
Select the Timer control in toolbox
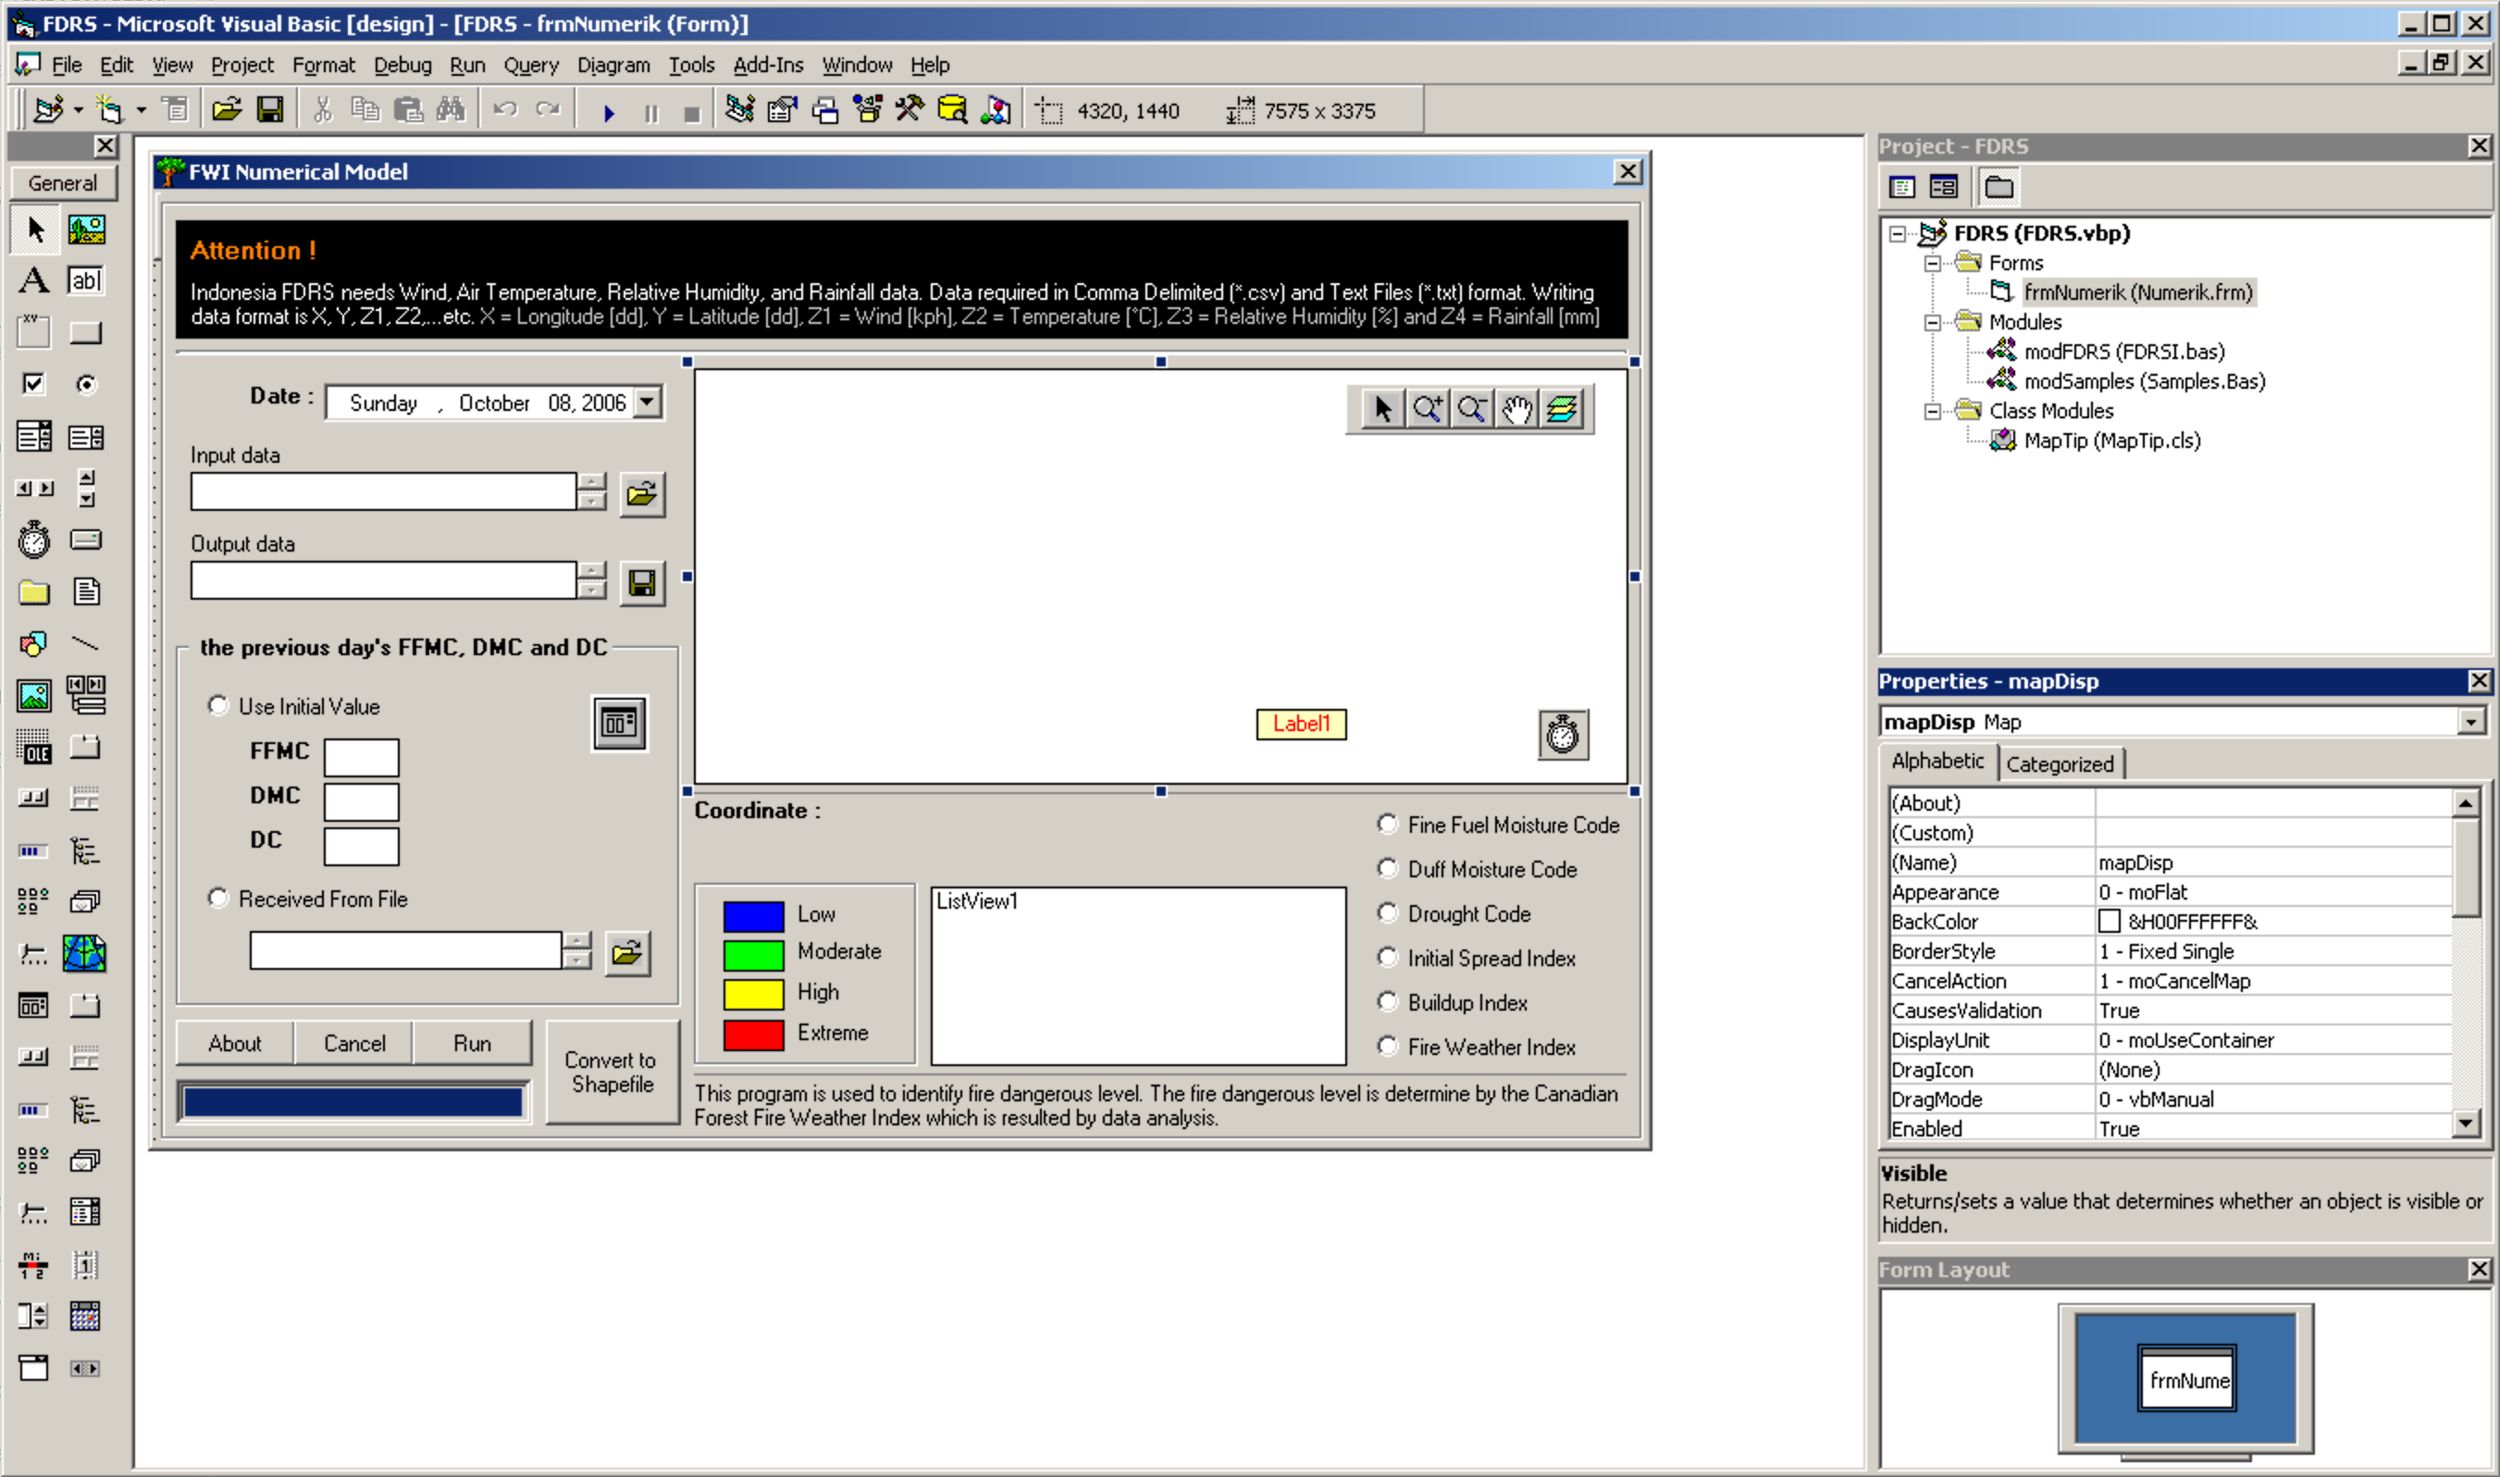coord(33,540)
